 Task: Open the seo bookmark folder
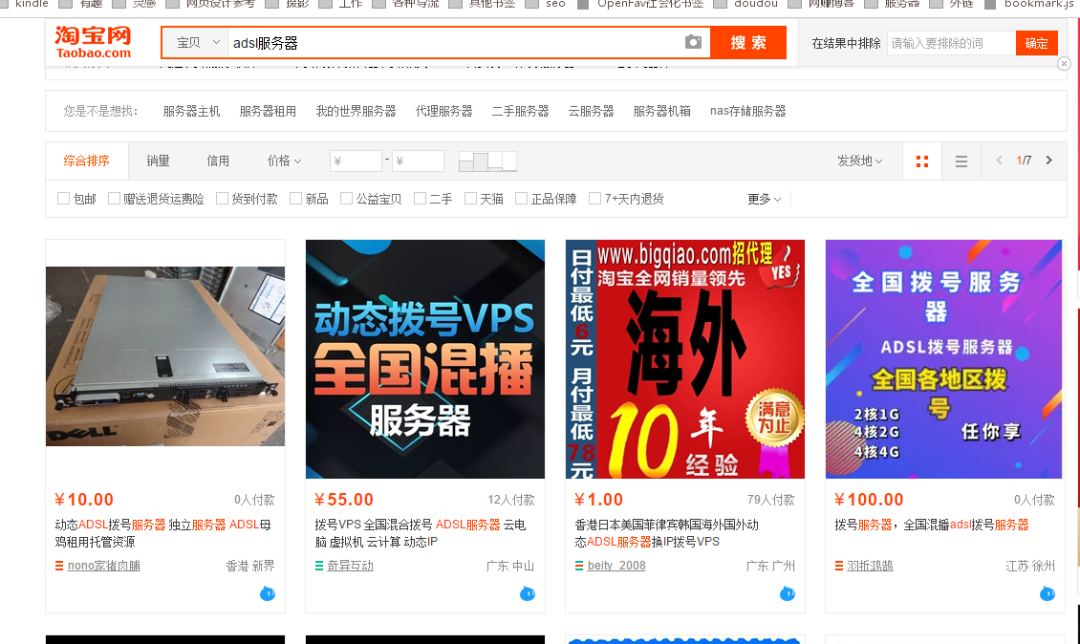tap(546, 4)
